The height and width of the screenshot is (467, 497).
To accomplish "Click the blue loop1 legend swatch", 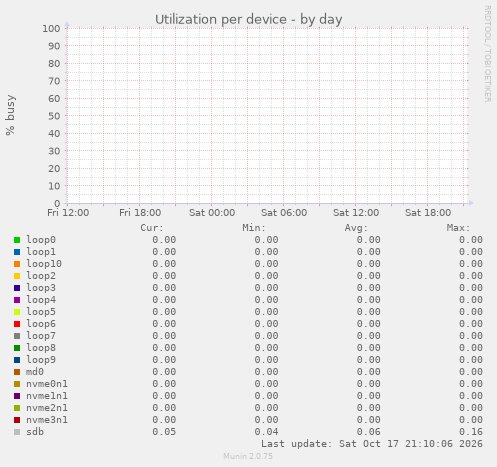I will [17, 252].
